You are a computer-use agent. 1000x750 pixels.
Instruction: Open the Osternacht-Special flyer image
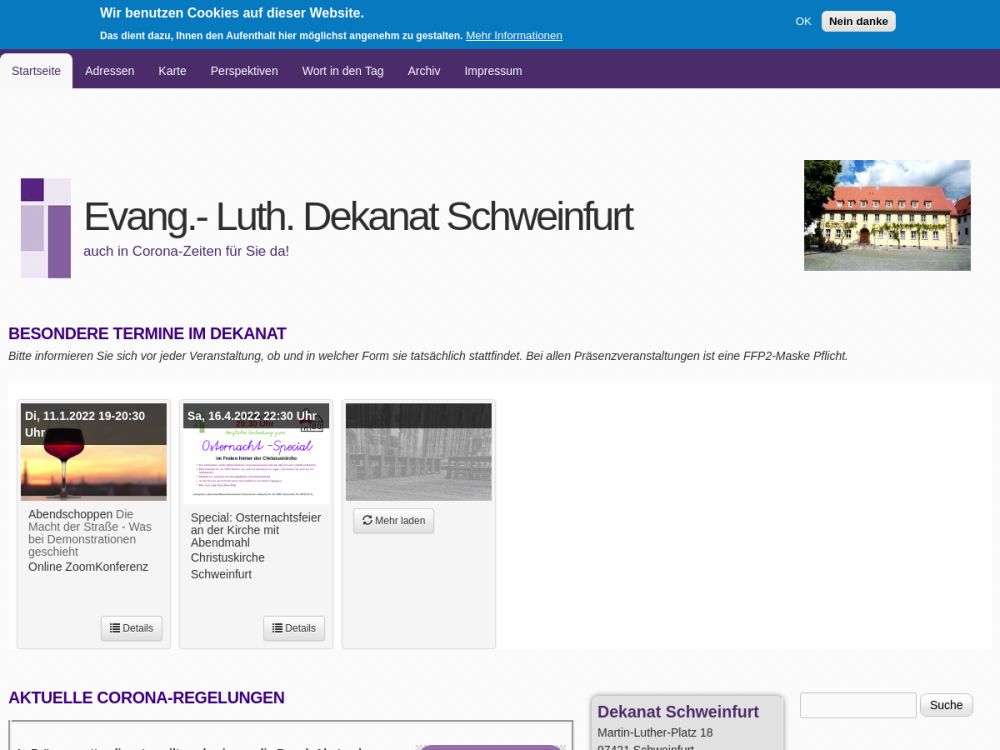click(x=256, y=452)
